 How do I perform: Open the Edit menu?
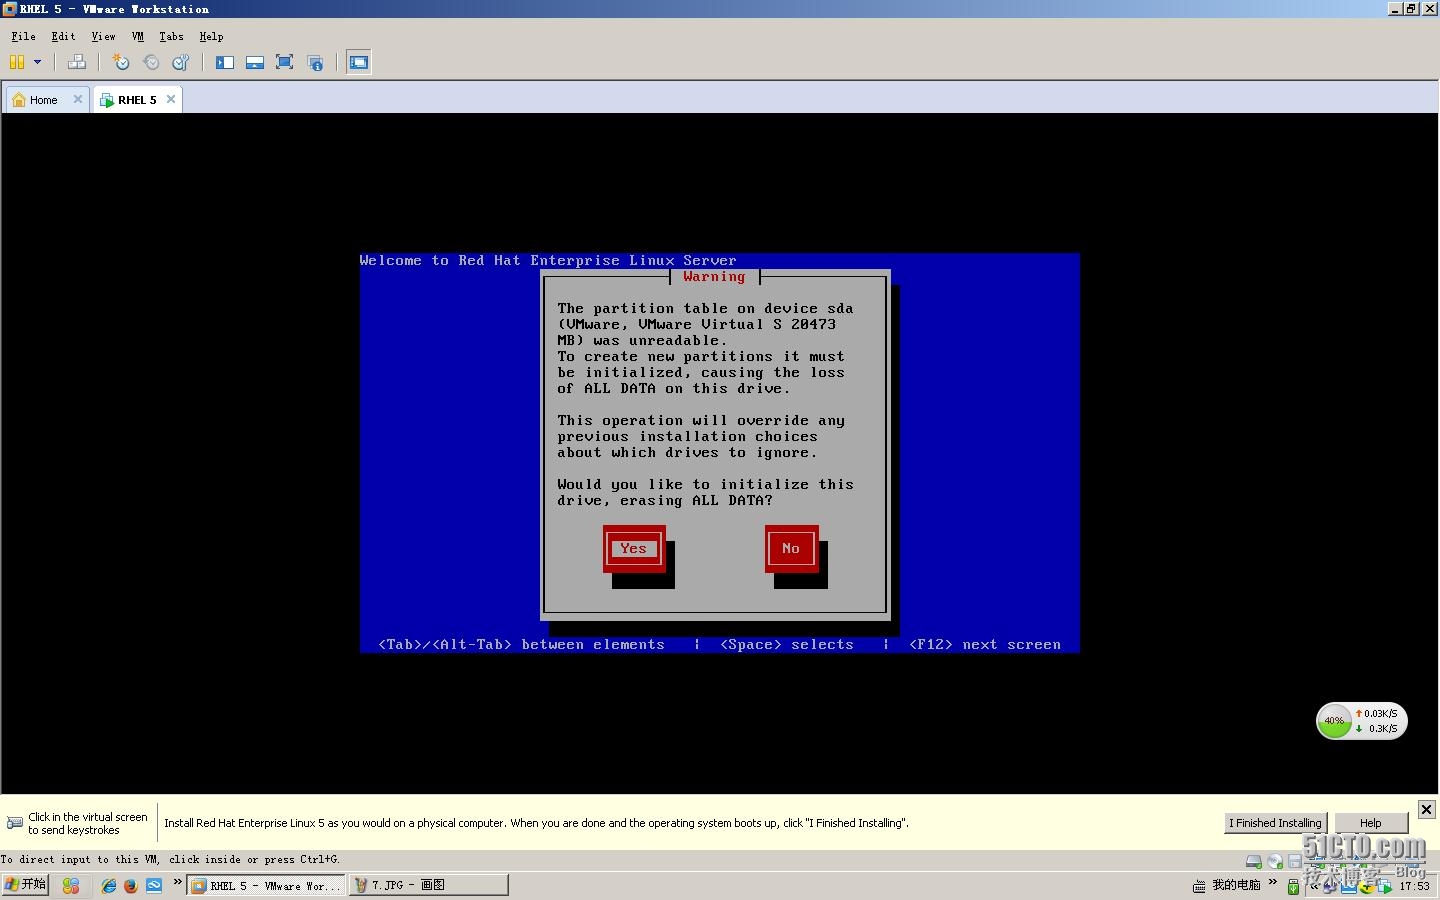[x=63, y=36]
